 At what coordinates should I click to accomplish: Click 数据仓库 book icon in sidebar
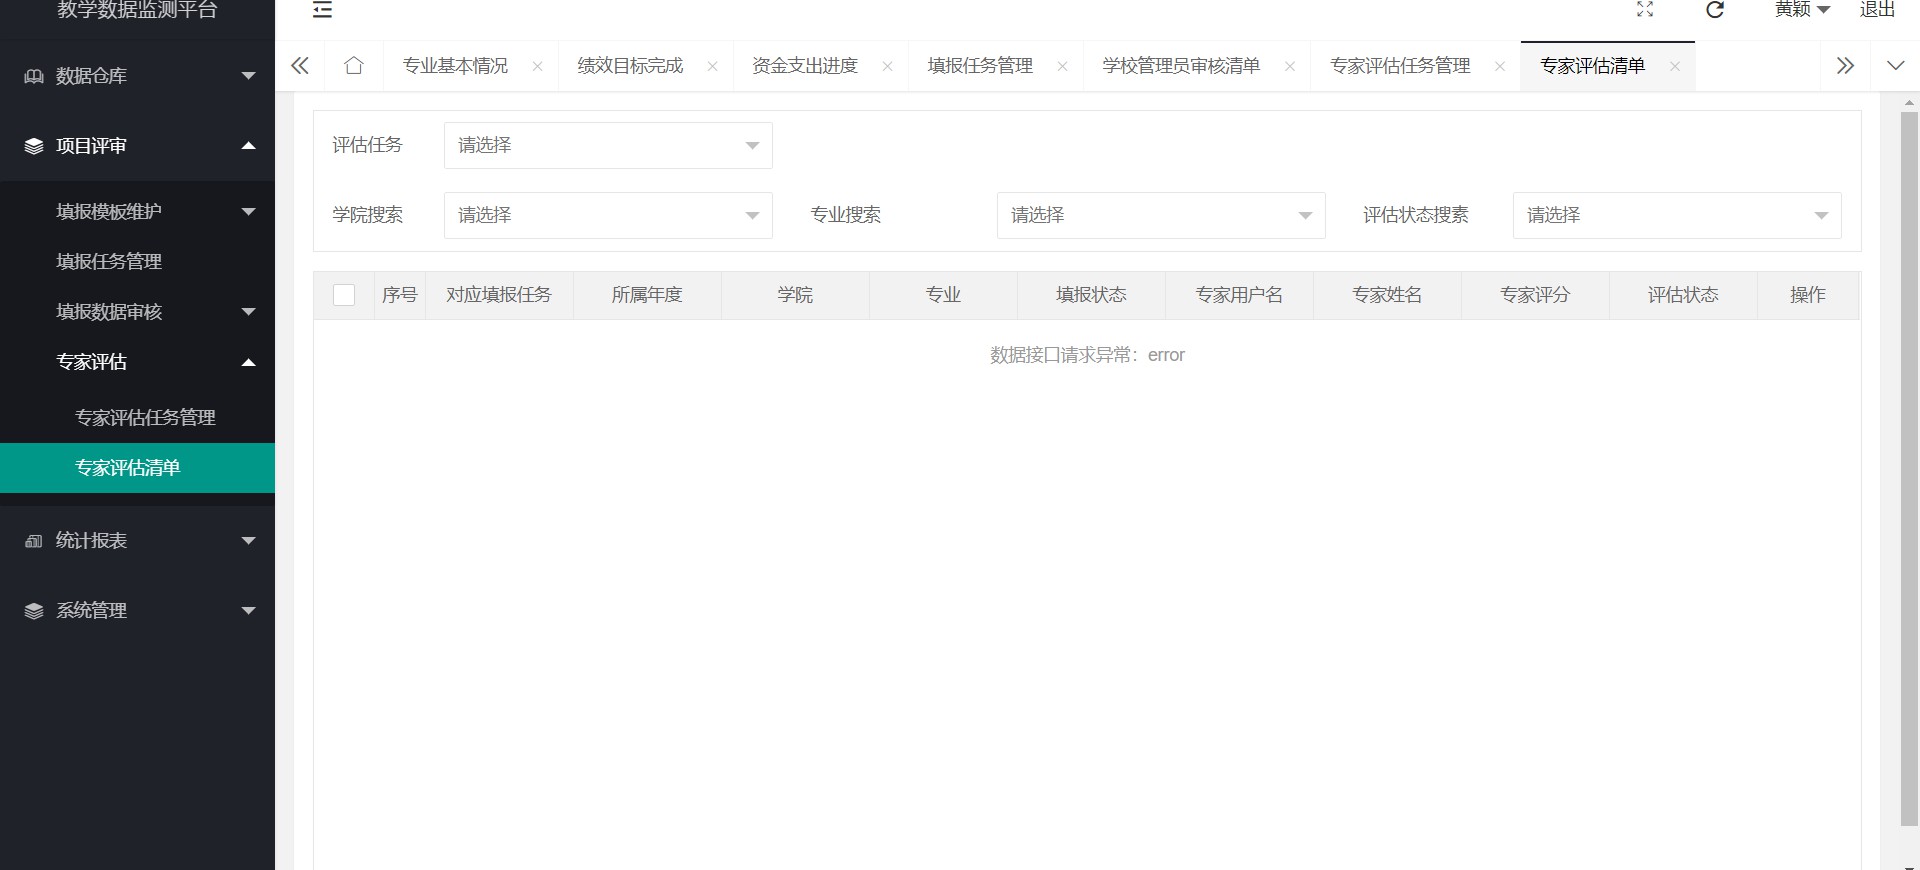pyautogui.click(x=34, y=76)
